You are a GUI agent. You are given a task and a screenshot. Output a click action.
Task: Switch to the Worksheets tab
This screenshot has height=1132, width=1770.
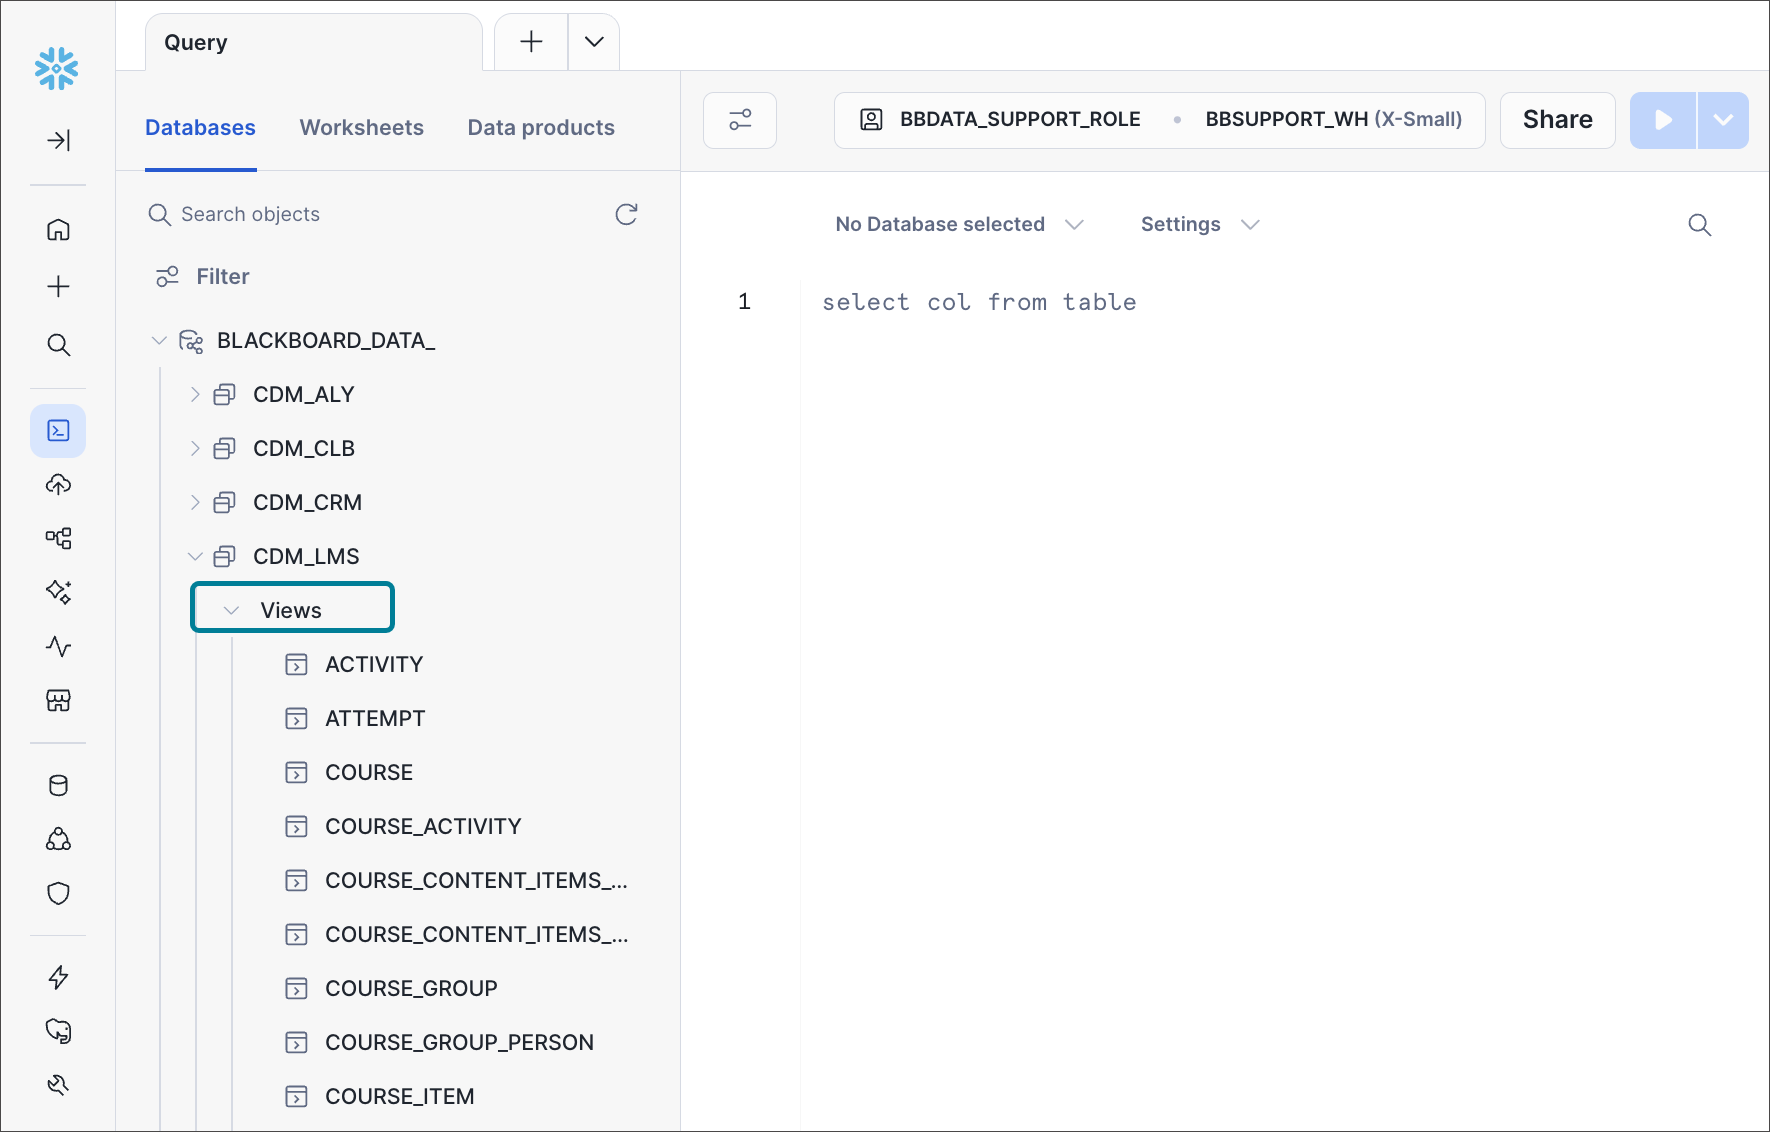361,128
